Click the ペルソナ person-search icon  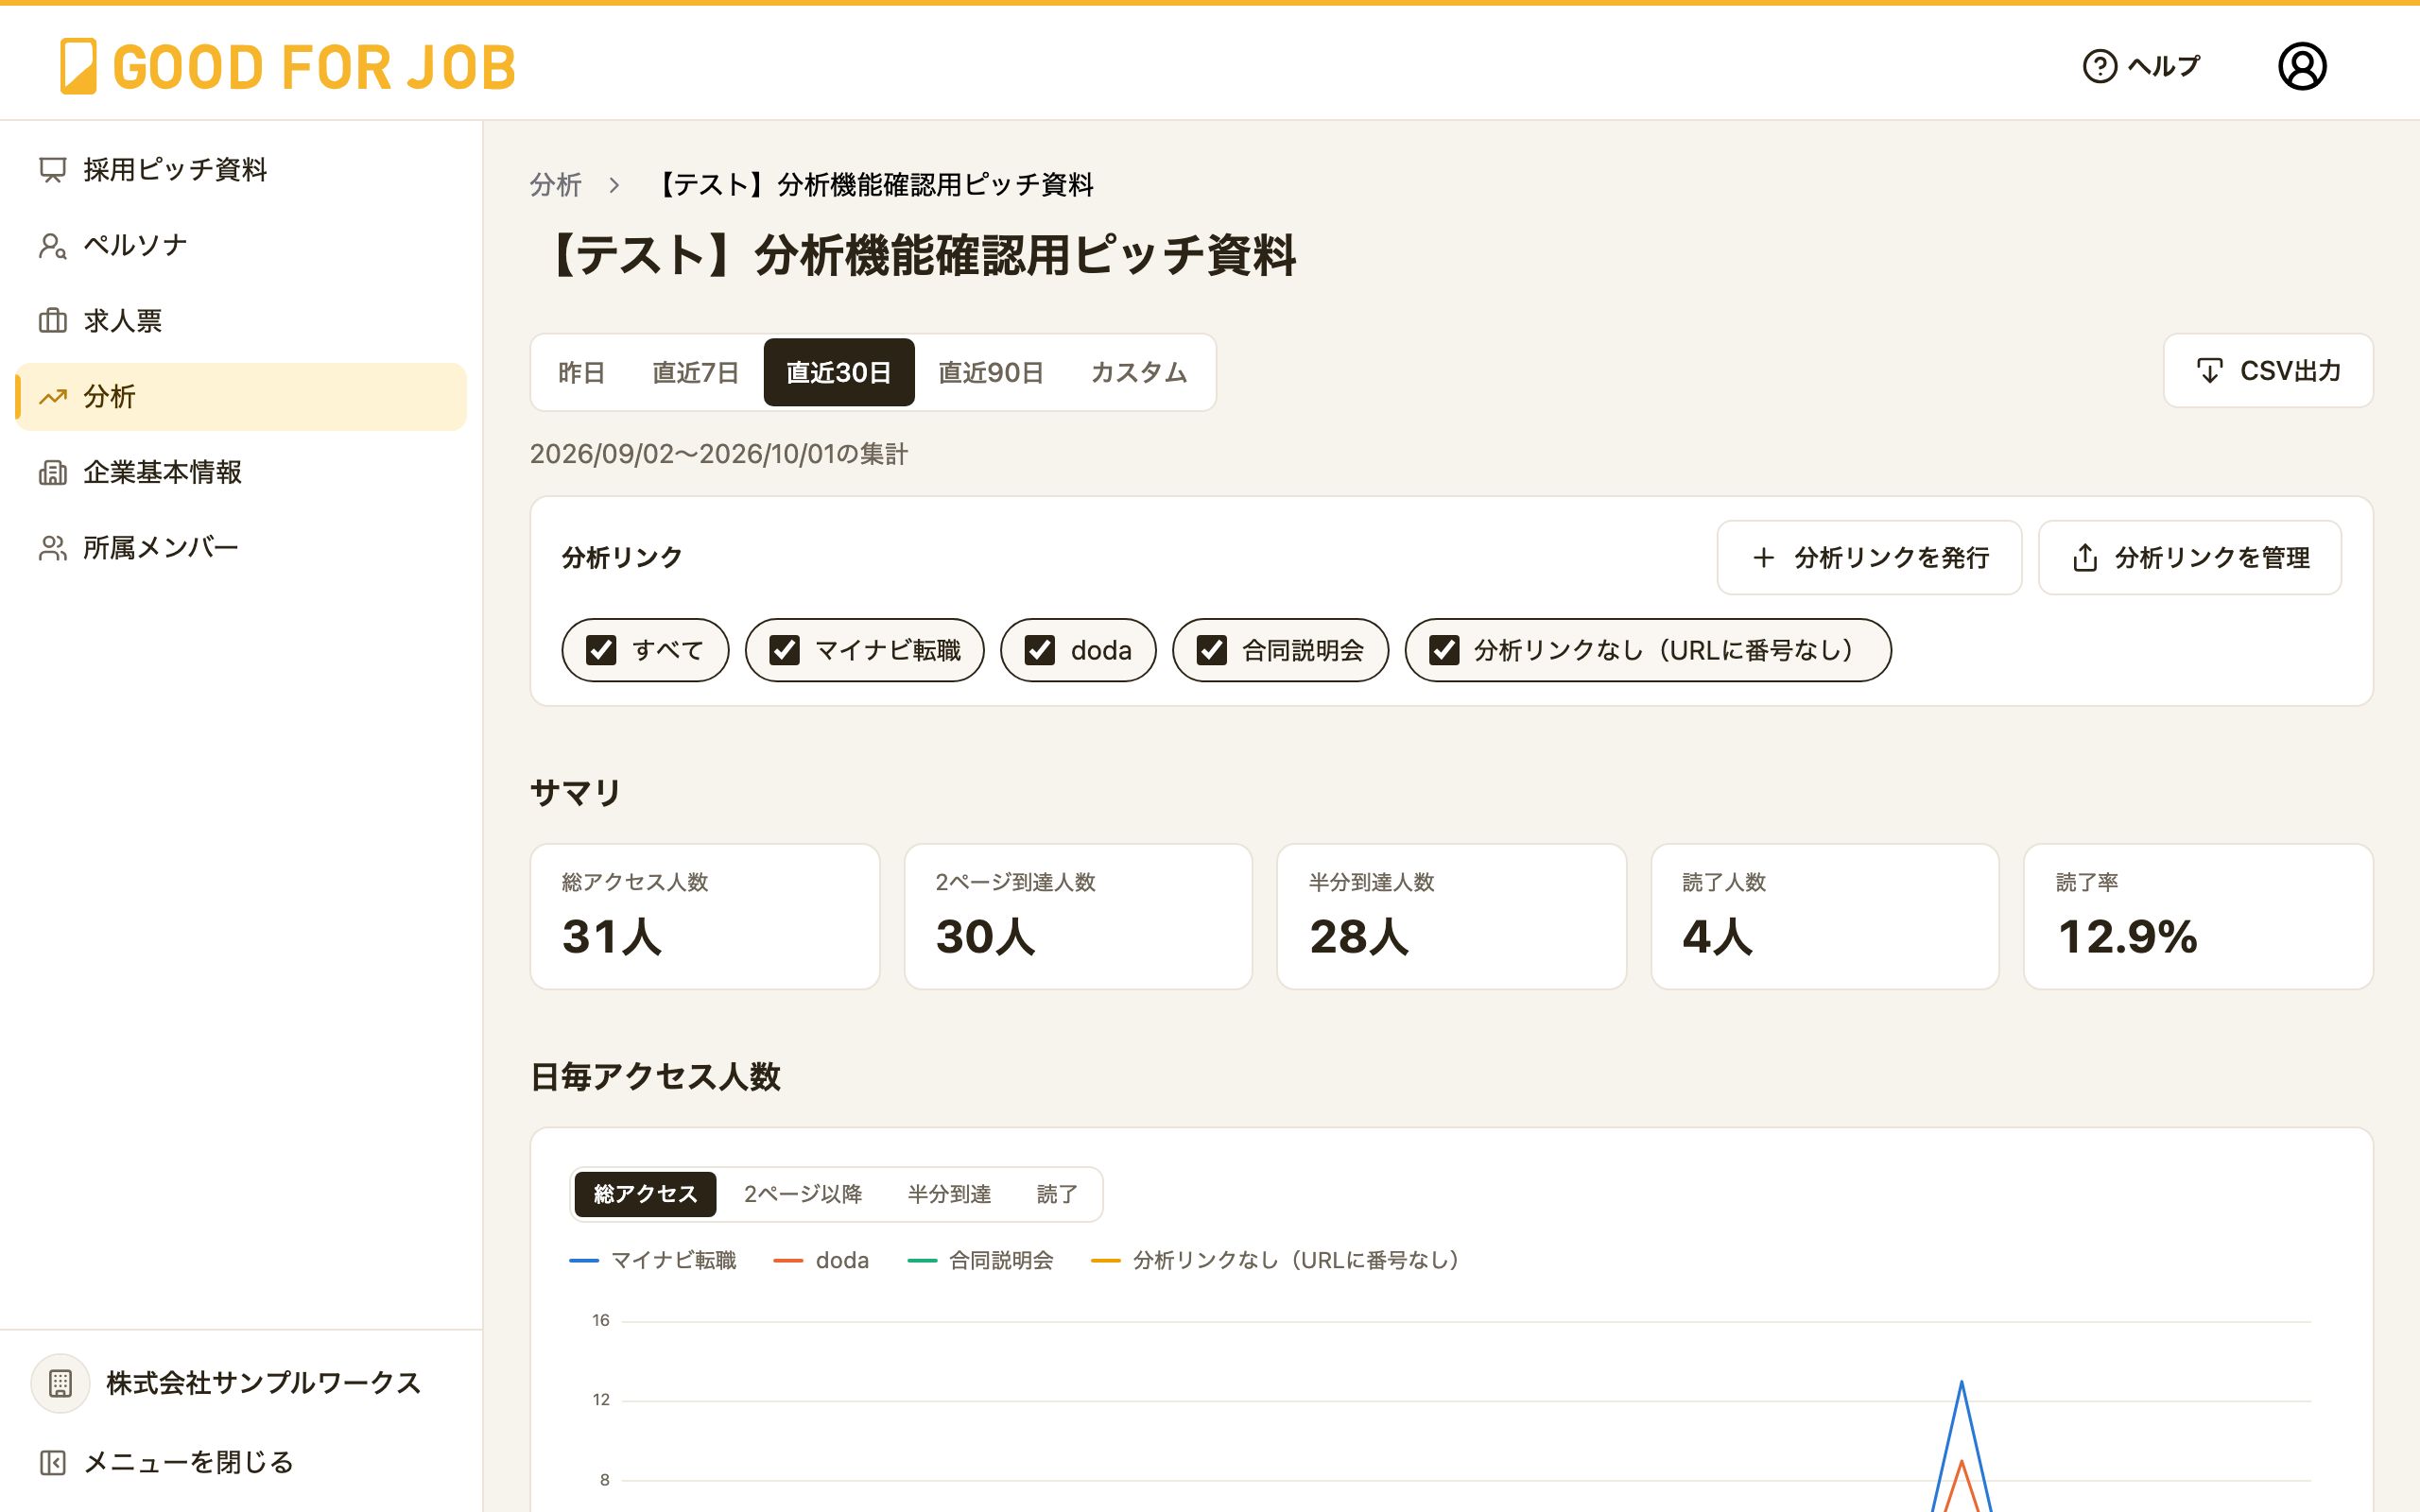(52, 246)
